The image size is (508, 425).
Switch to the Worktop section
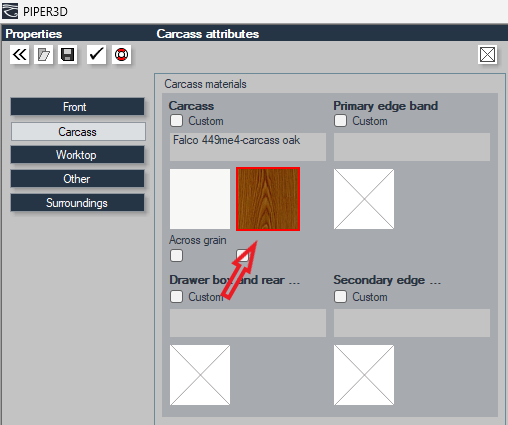point(78,155)
